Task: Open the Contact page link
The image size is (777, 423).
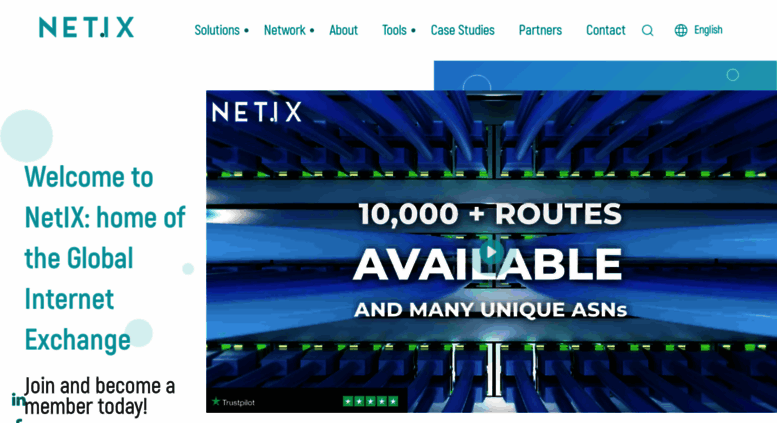Action: tap(606, 30)
